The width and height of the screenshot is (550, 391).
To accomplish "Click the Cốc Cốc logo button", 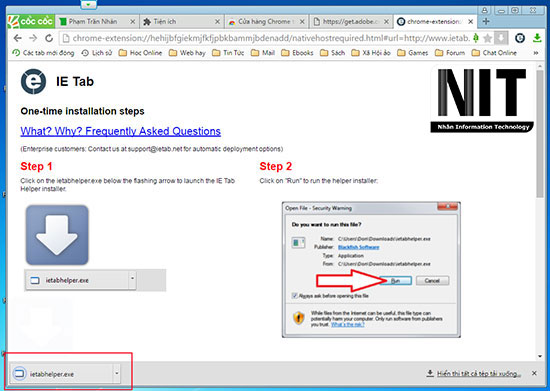I will pos(31,21).
